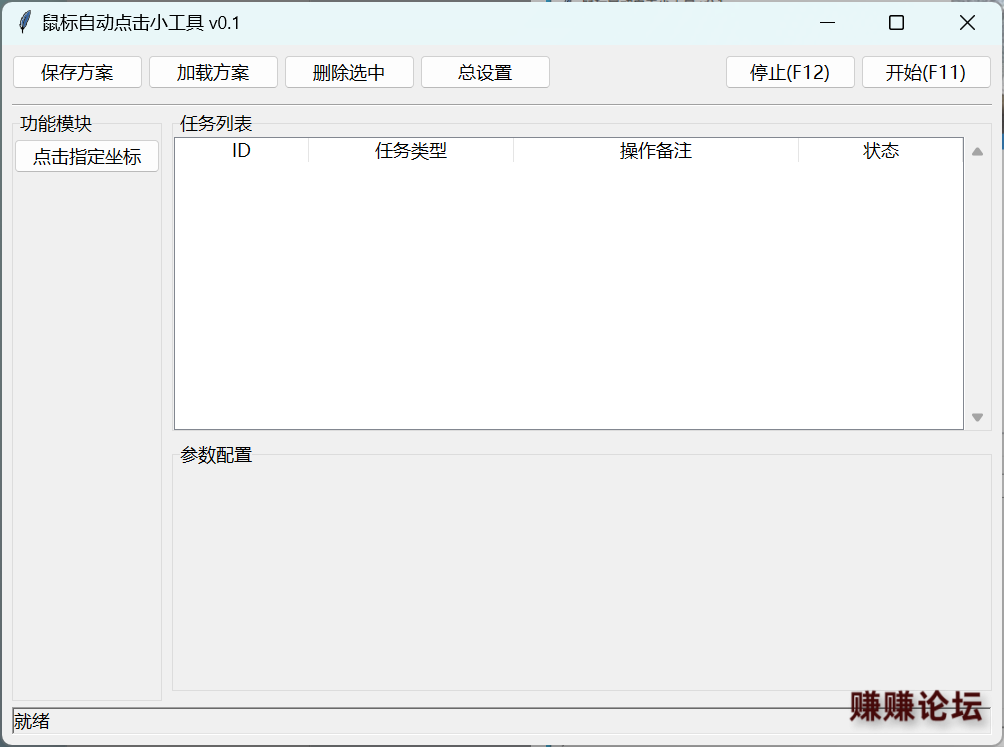Click the task list scrollbar down arrow
This screenshot has width=1004, height=747.
click(977, 417)
